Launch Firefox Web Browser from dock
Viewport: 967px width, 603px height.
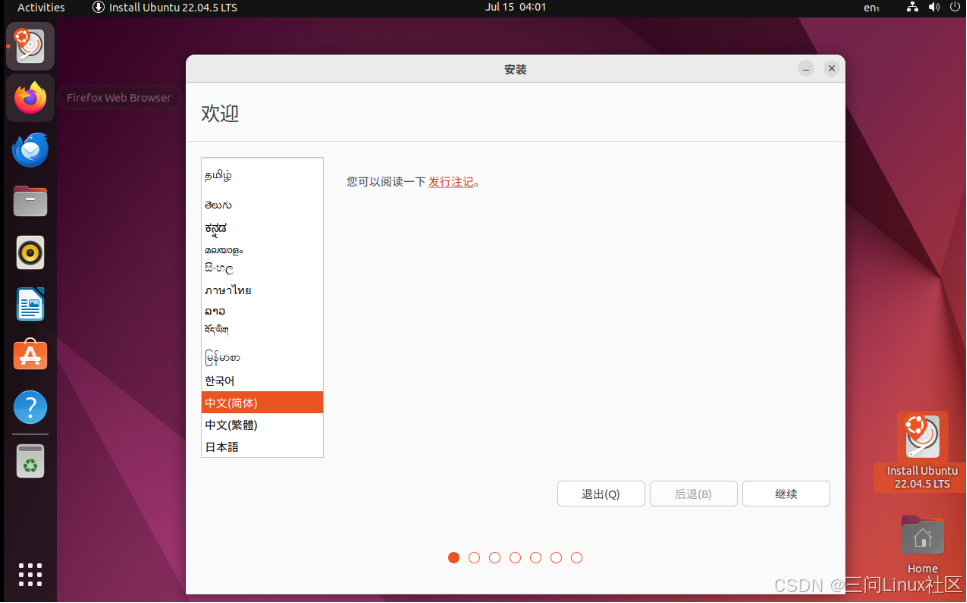click(30, 98)
